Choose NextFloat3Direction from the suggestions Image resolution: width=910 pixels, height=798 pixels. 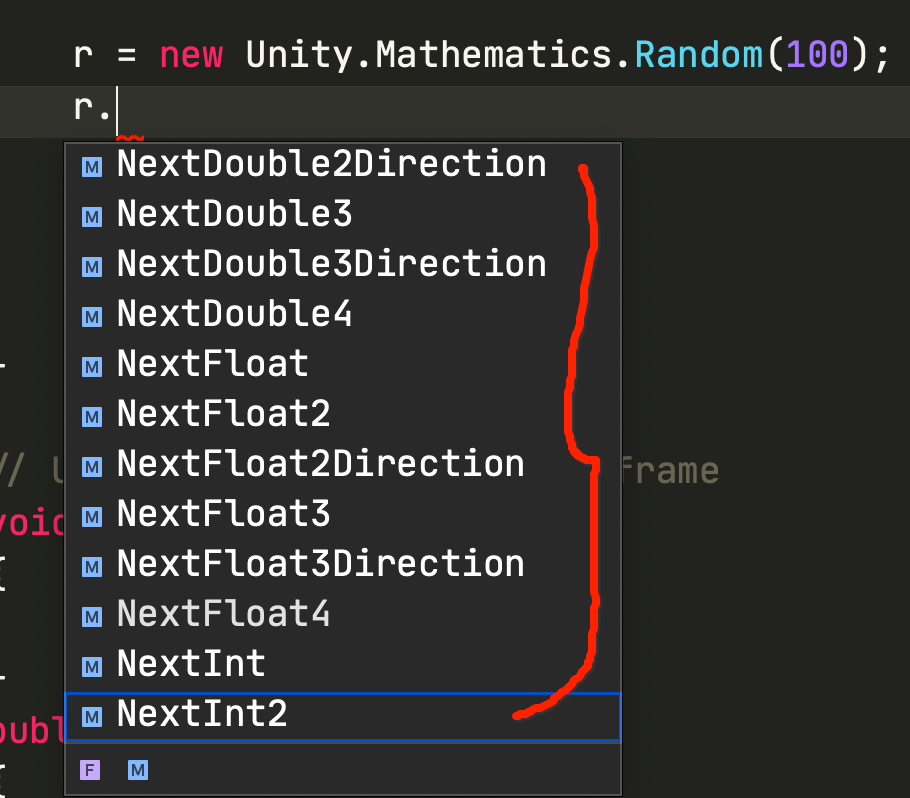[320, 564]
